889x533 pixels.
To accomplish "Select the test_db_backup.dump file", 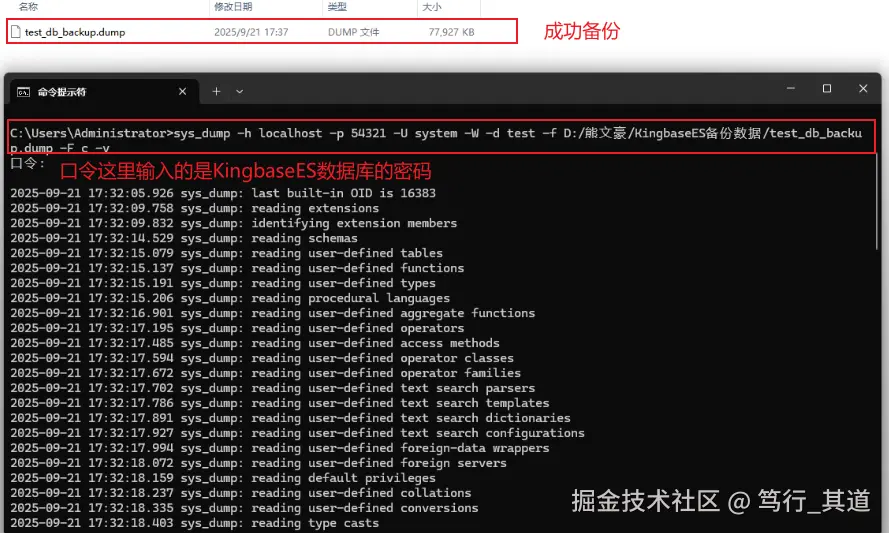I will point(262,32).
